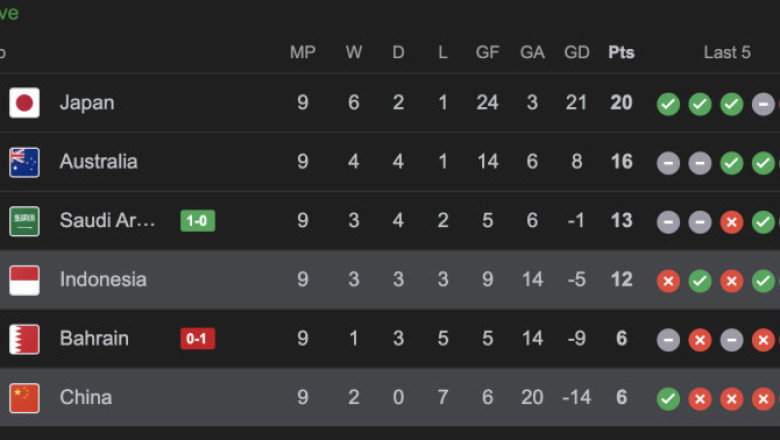780x440 pixels.
Task: Open the Indonesia team name link
Action: [103, 279]
